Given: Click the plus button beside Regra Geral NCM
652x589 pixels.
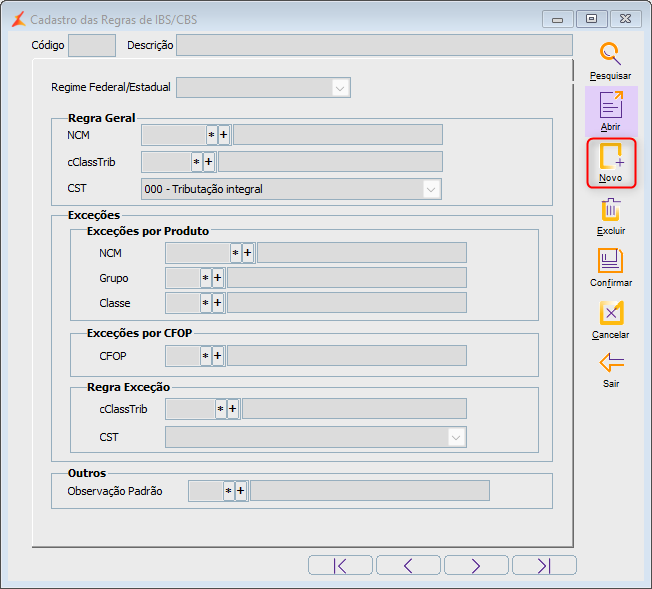Looking at the screenshot, I should (x=224, y=135).
